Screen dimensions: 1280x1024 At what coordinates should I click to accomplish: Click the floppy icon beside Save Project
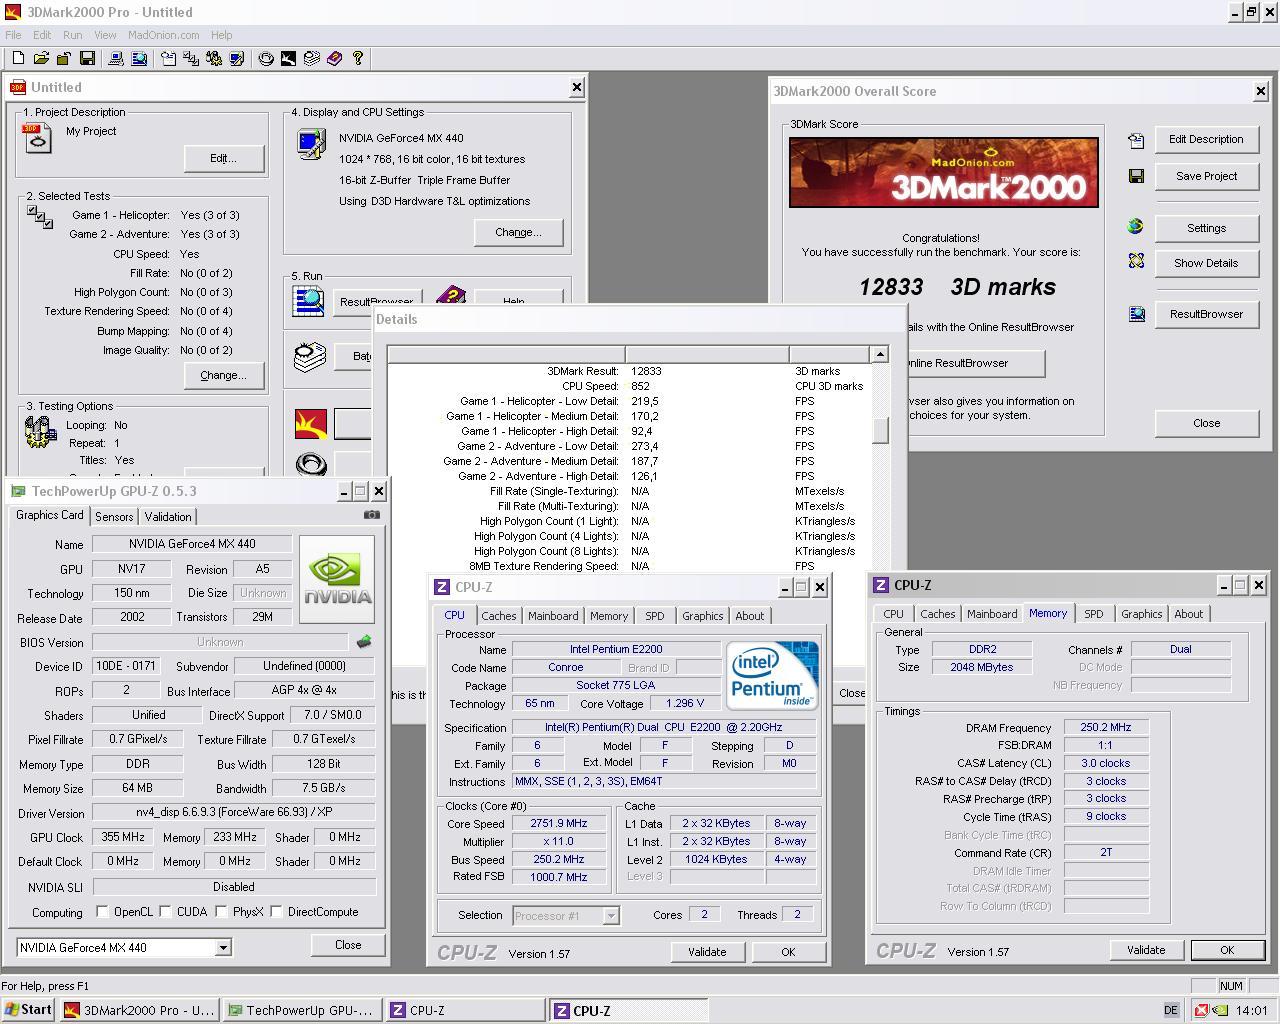click(x=1136, y=176)
